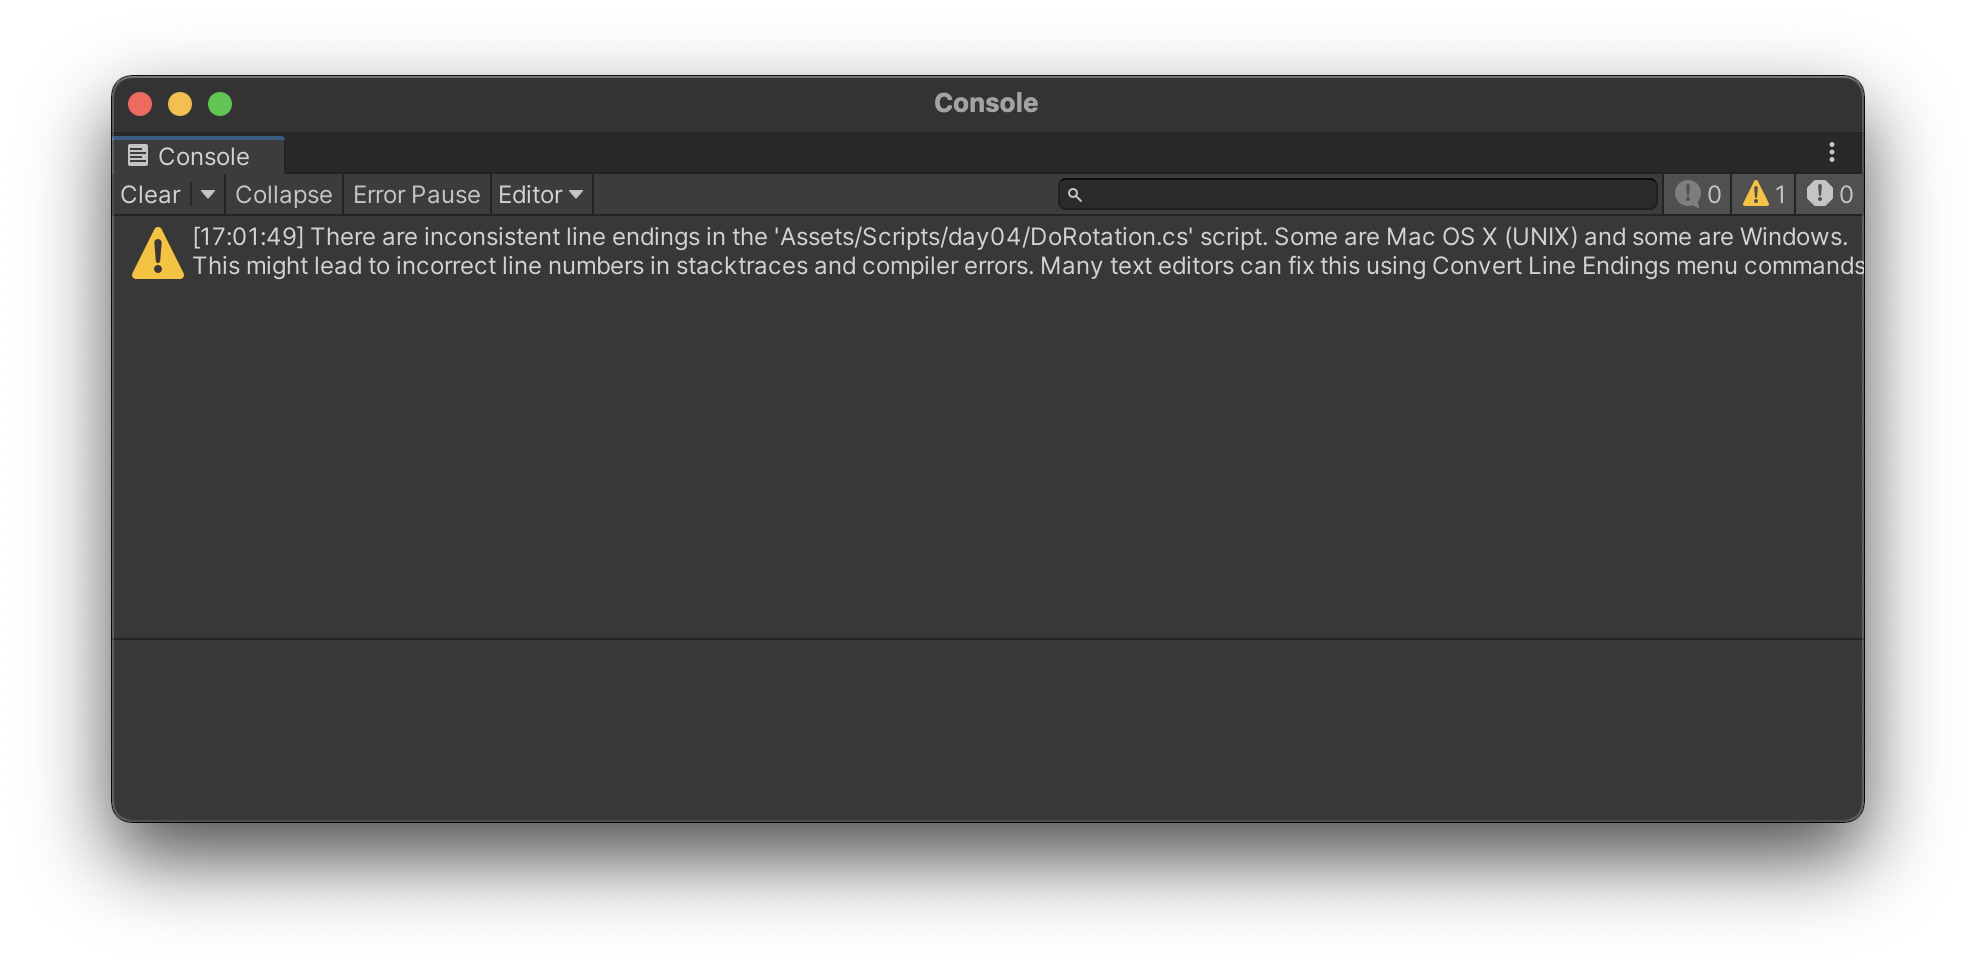This screenshot has height=970, width=1976.
Task: Click the magnifying glass in the search bar
Action: pos(1075,194)
